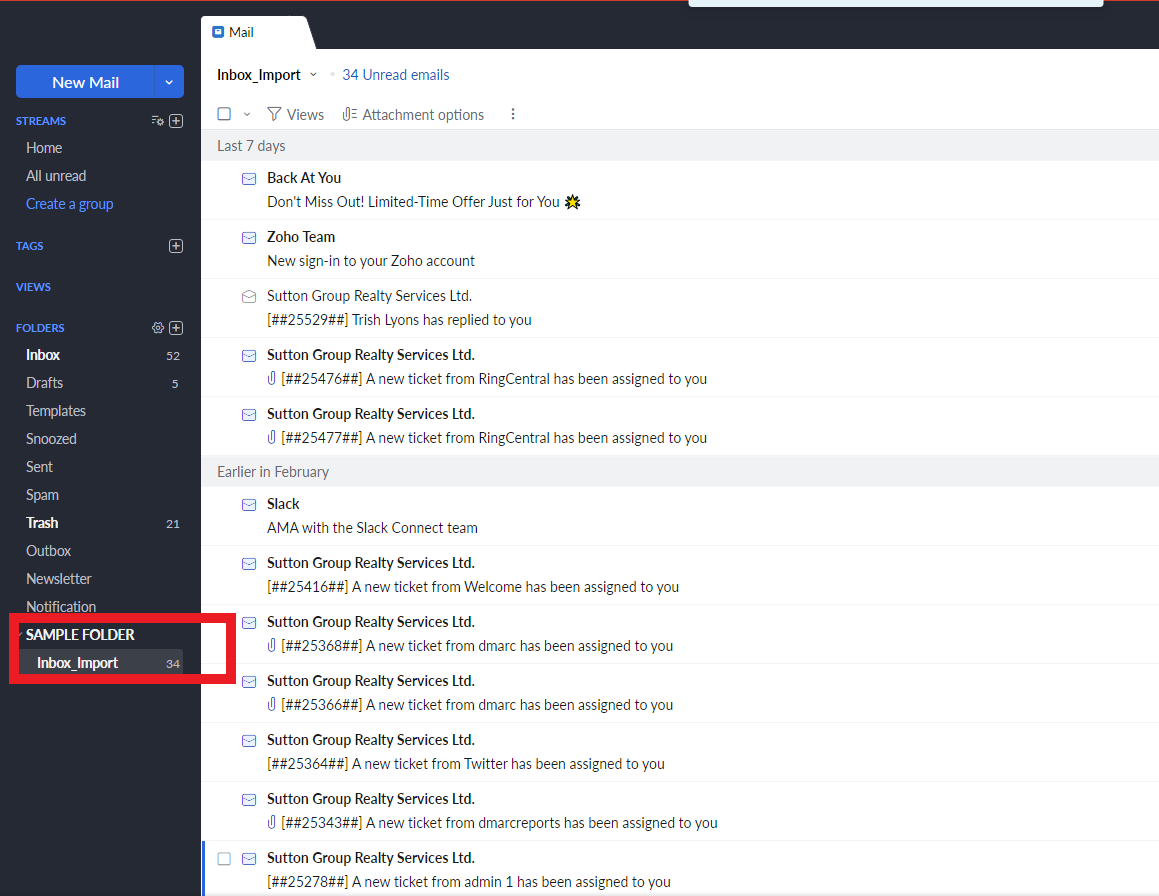Image resolution: width=1159 pixels, height=896 pixels.
Task: Click the envelope icon of ticket 25416 email
Action: tap(249, 564)
